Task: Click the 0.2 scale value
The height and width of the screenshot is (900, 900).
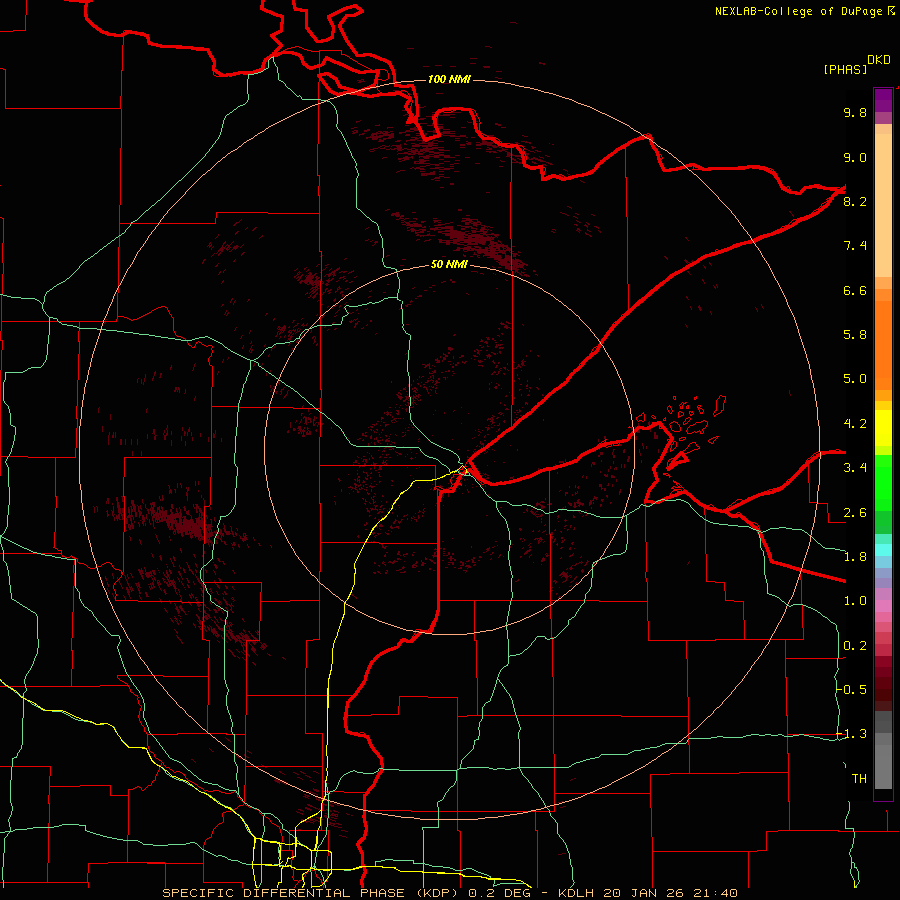Action: (x=855, y=646)
